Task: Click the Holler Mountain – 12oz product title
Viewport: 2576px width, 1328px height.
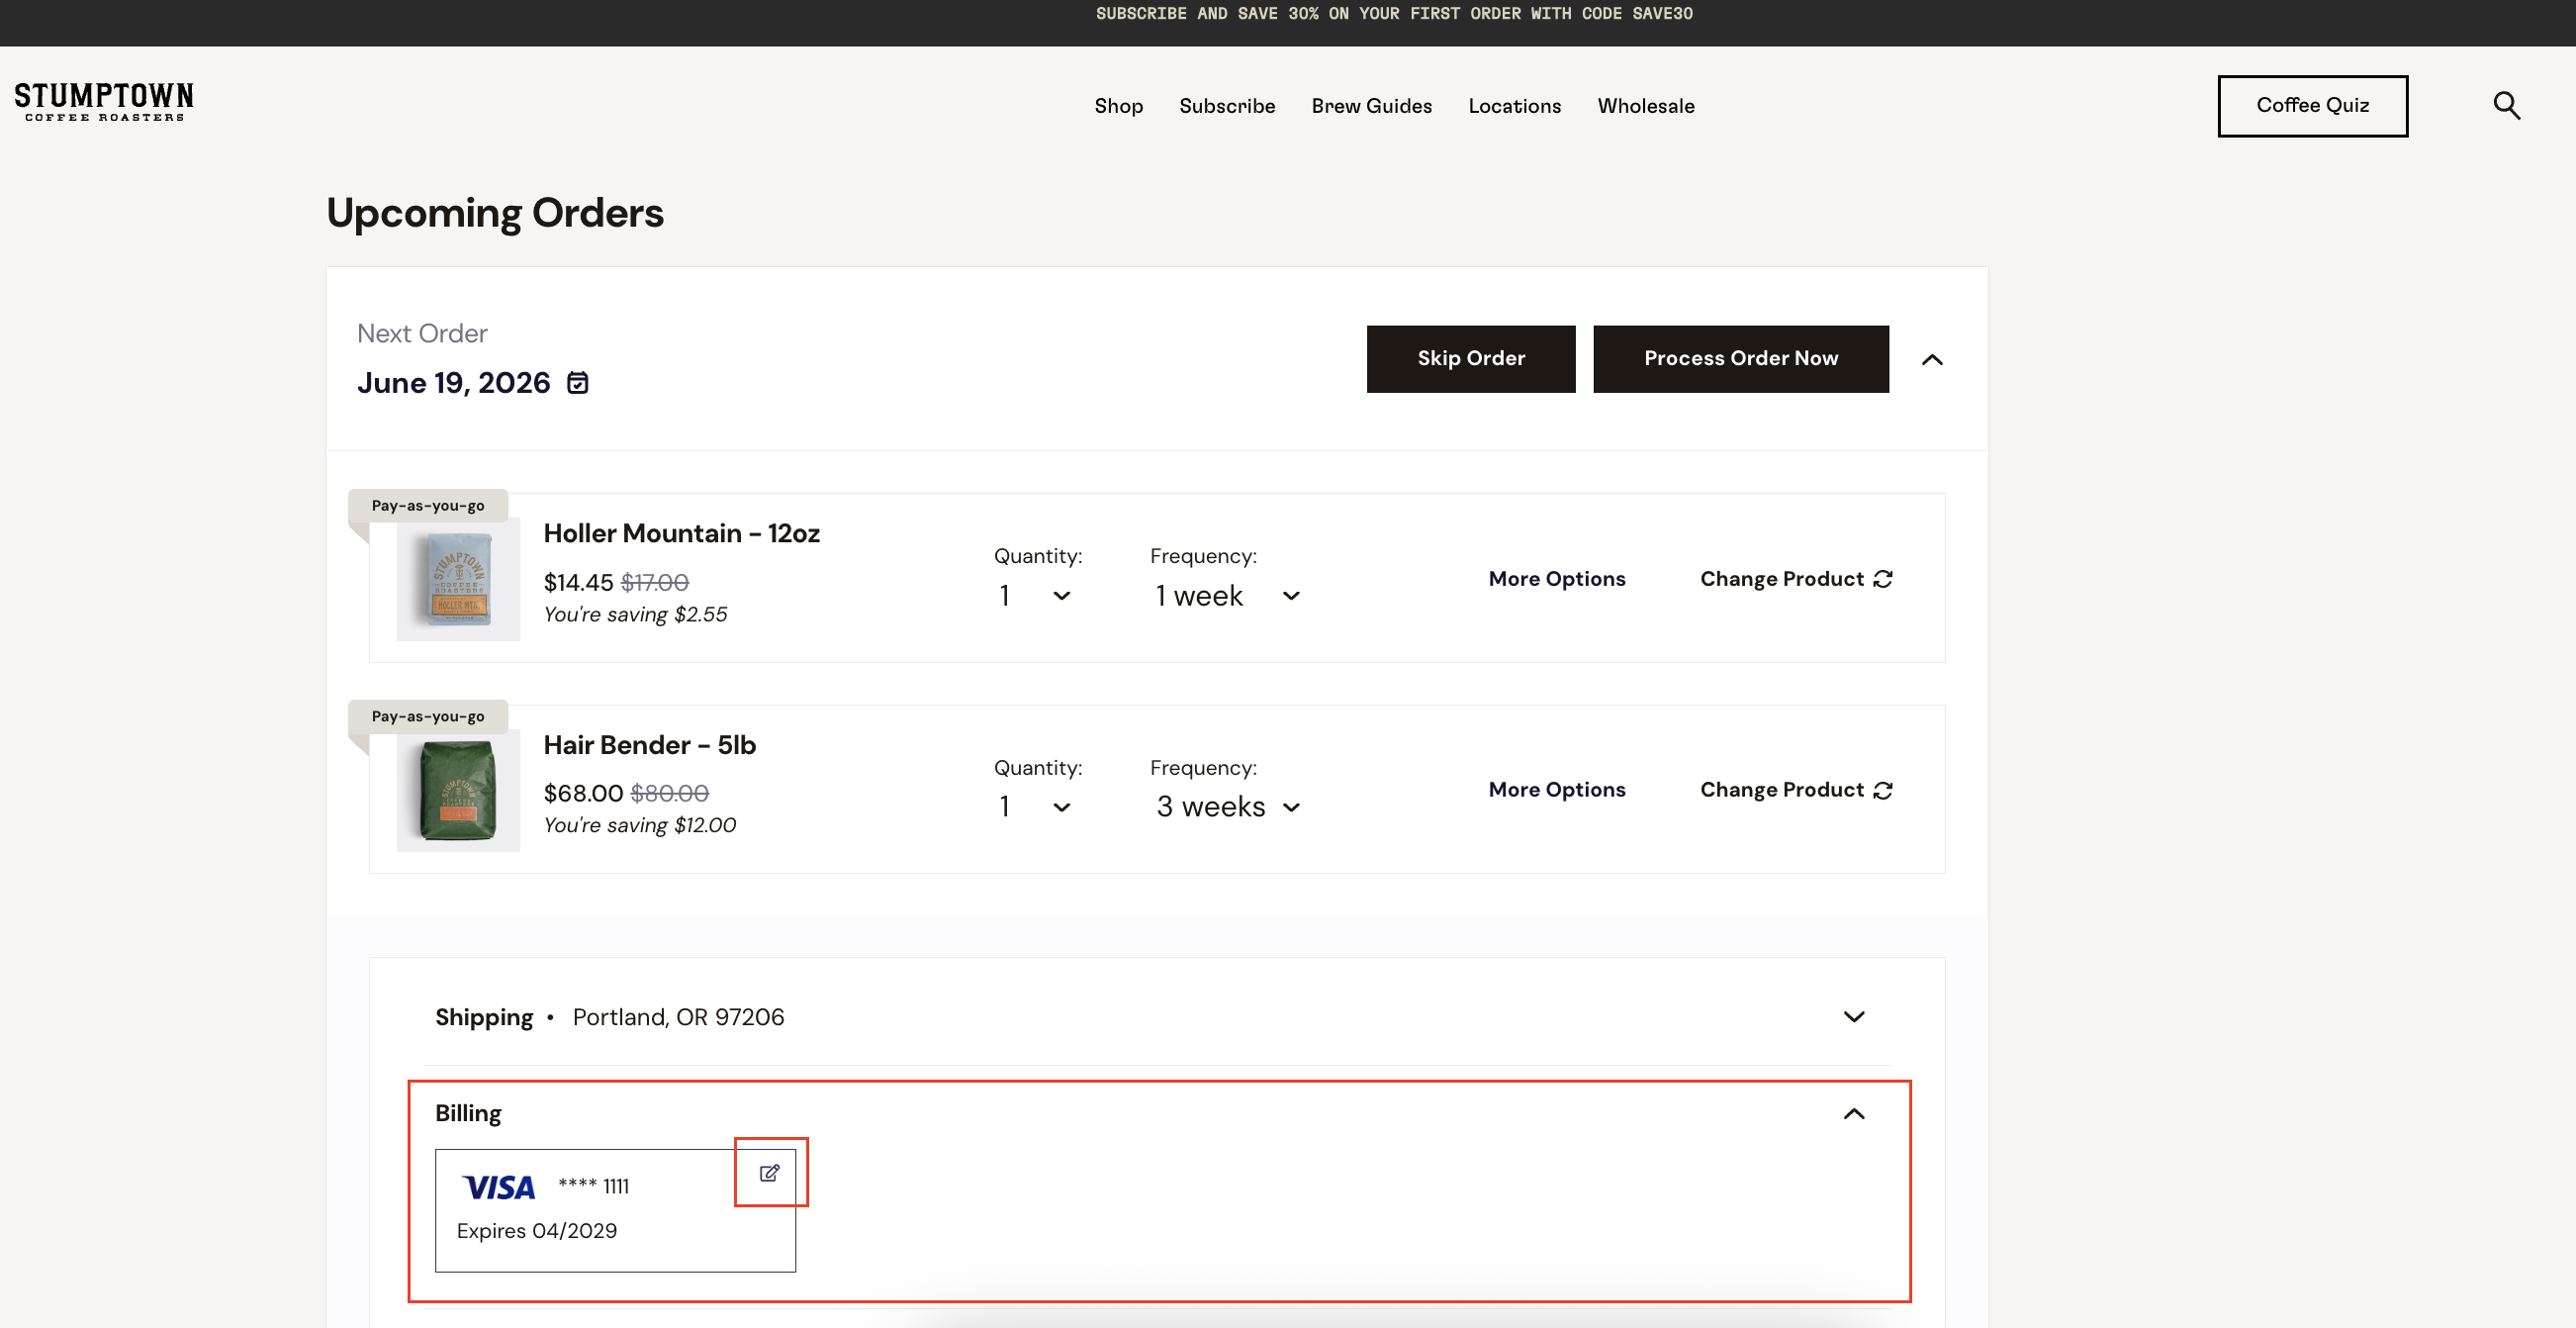Action: [681, 534]
